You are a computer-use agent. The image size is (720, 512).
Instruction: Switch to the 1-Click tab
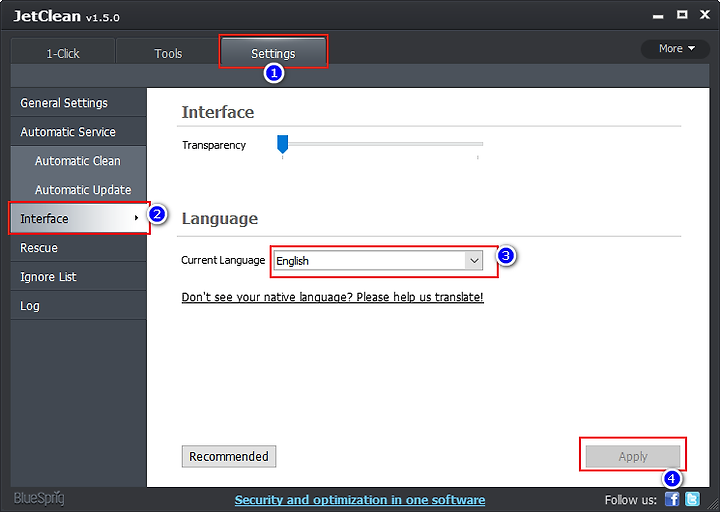[x=63, y=51]
